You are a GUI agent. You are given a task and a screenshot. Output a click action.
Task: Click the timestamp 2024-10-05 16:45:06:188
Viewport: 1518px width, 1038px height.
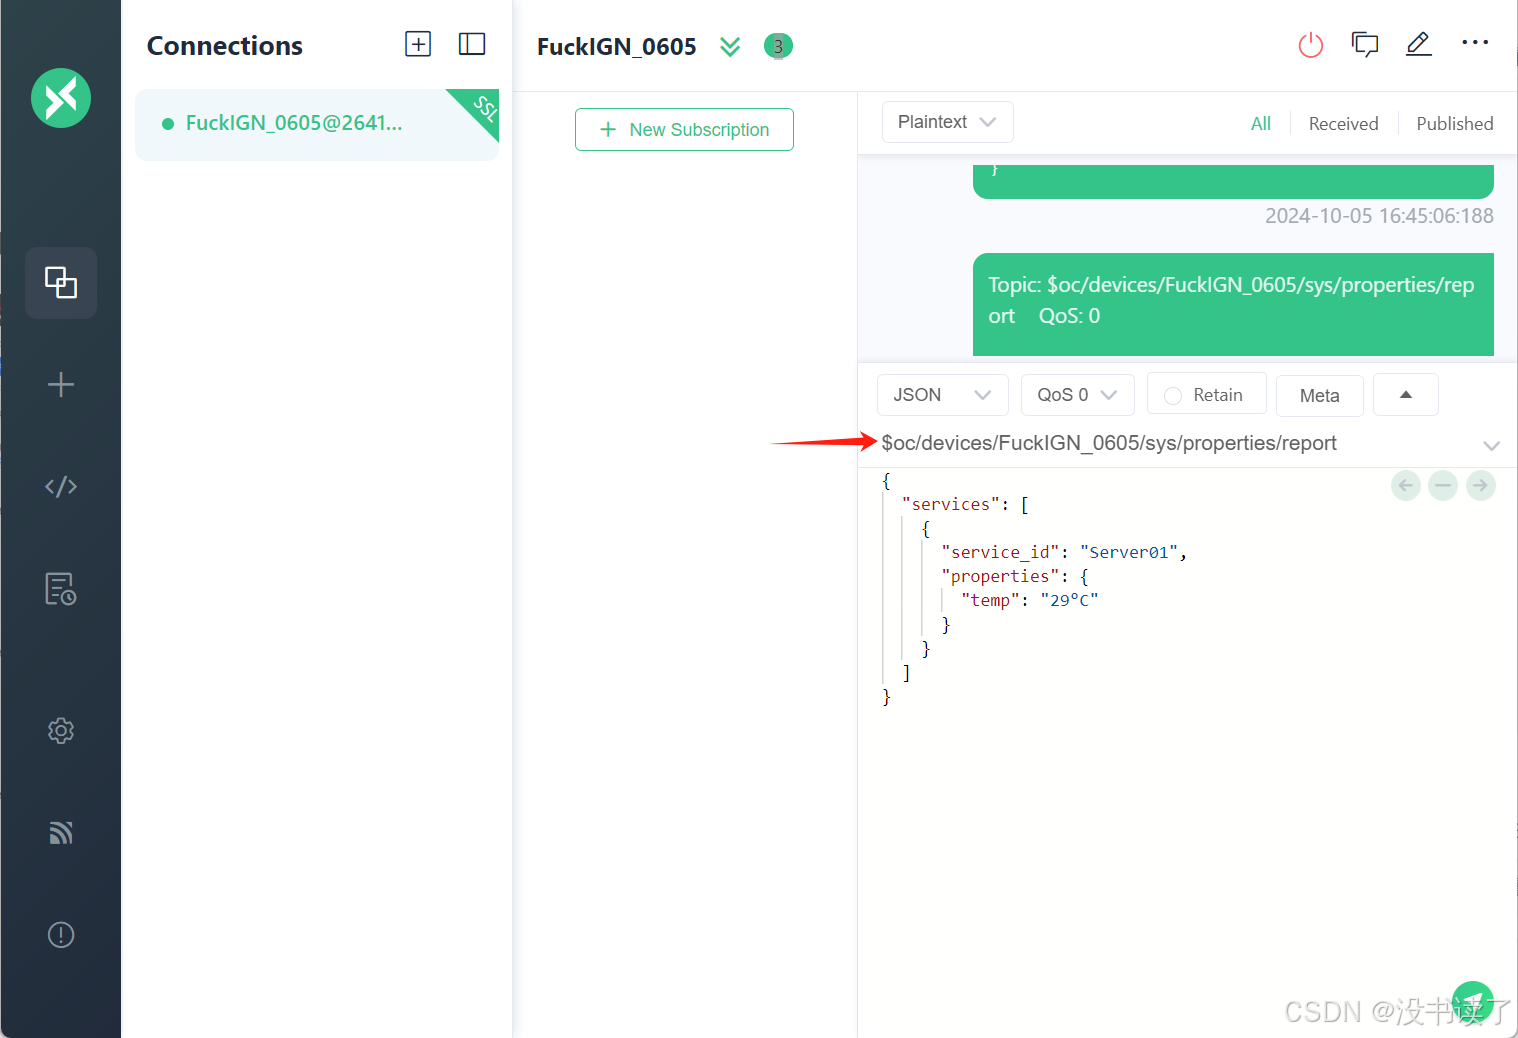1379,216
